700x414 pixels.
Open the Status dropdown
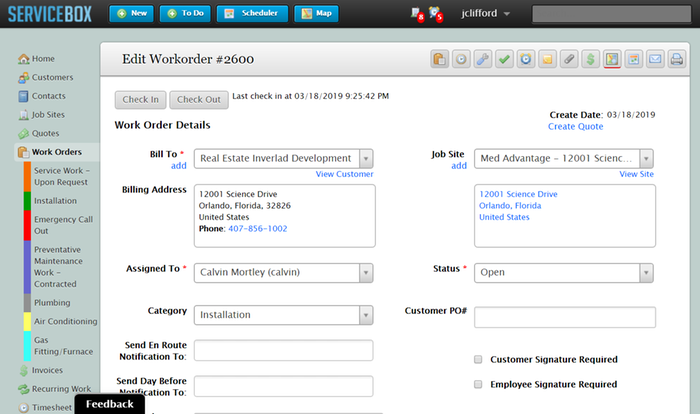[x=564, y=272]
